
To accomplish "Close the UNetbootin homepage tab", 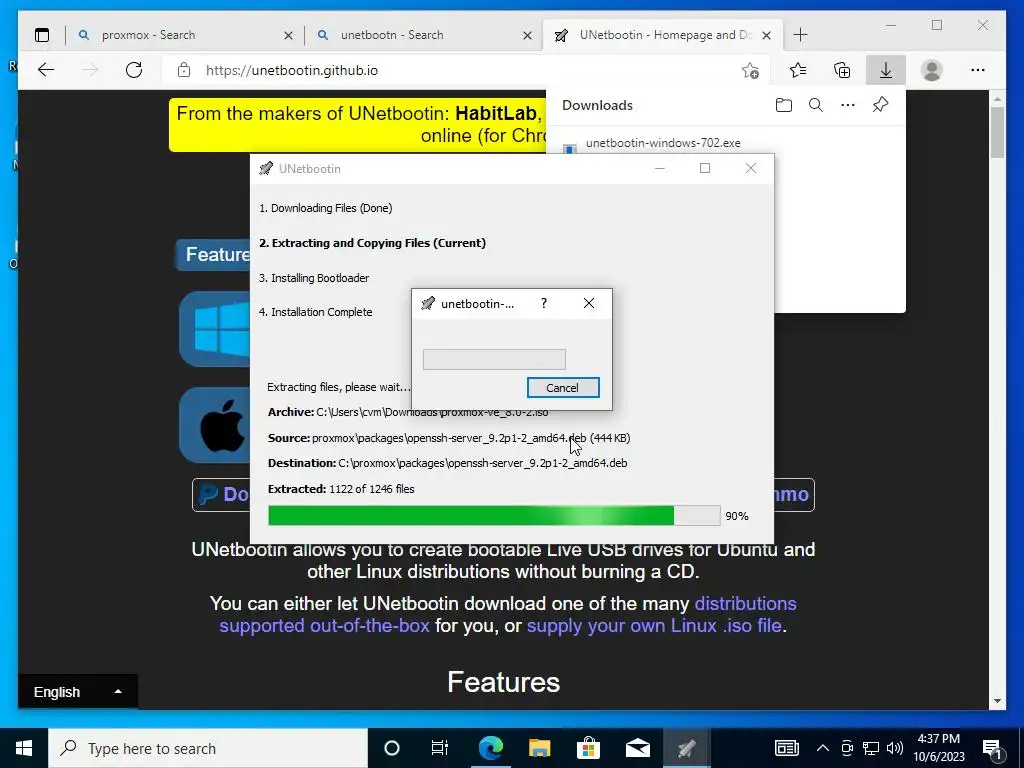I will [767, 35].
